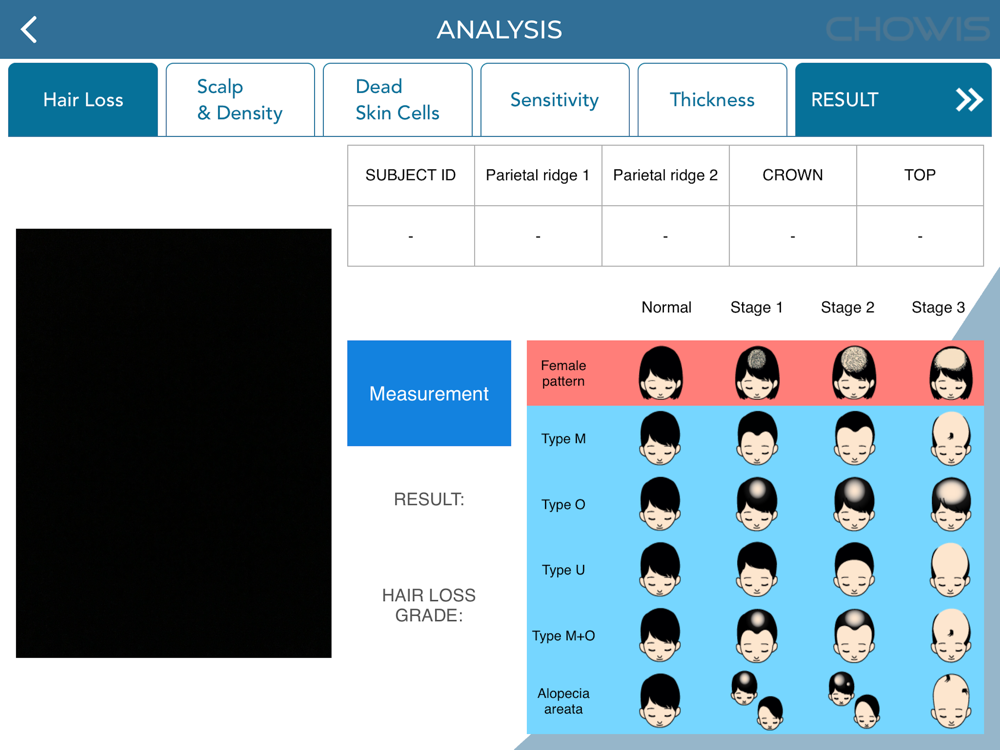Screen dimensions: 1000x750
Task: Select the Hair Loss tab
Action: pyautogui.click(x=83, y=99)
